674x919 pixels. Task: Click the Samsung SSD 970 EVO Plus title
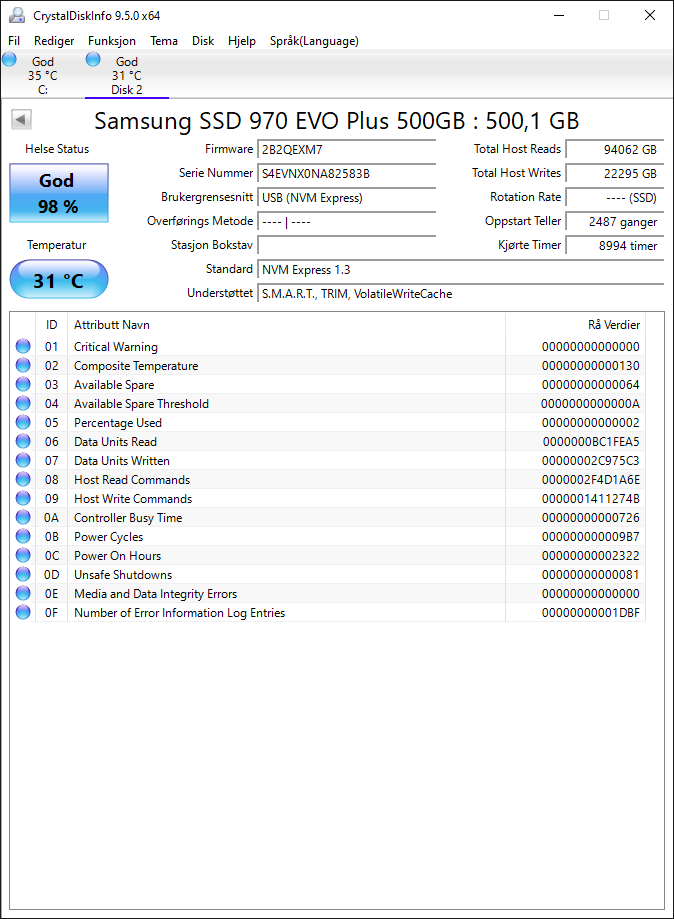tap(336, 121)
